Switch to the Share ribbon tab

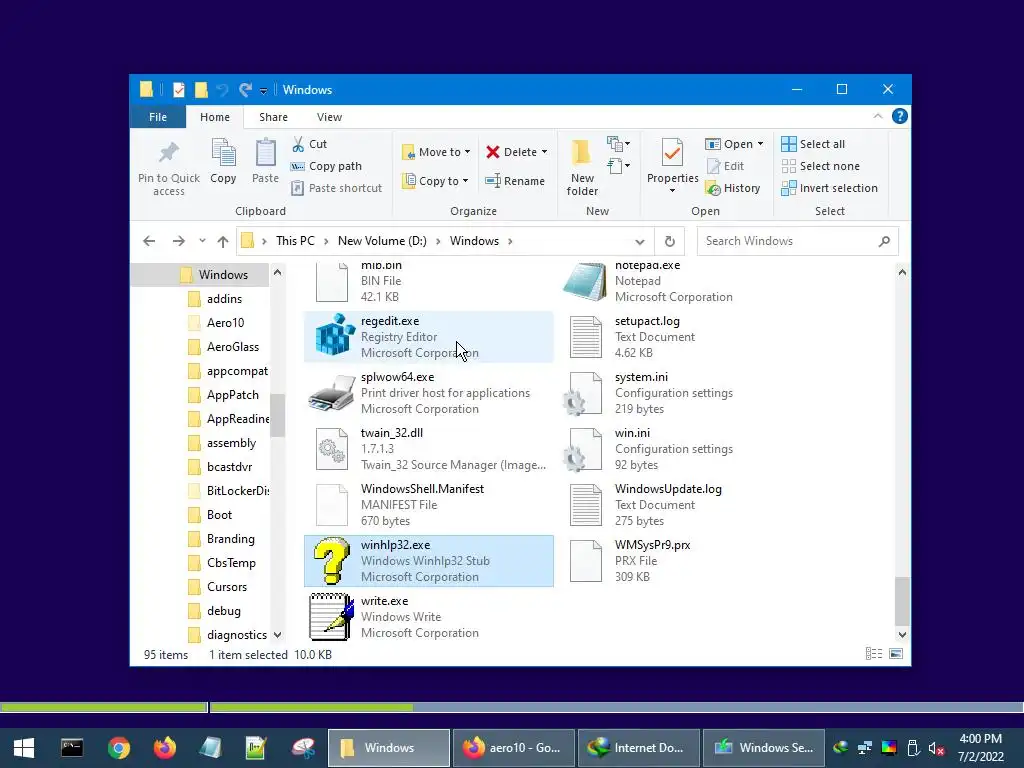[x=273, y=117]
